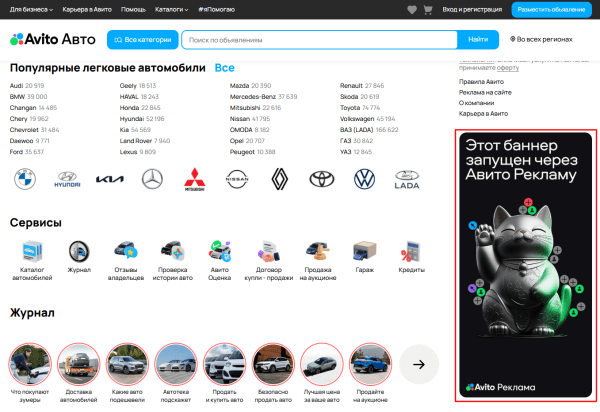Screen dimensions: 600x412
Task: Open the Помощь menu item
Action: click(133, 9)
